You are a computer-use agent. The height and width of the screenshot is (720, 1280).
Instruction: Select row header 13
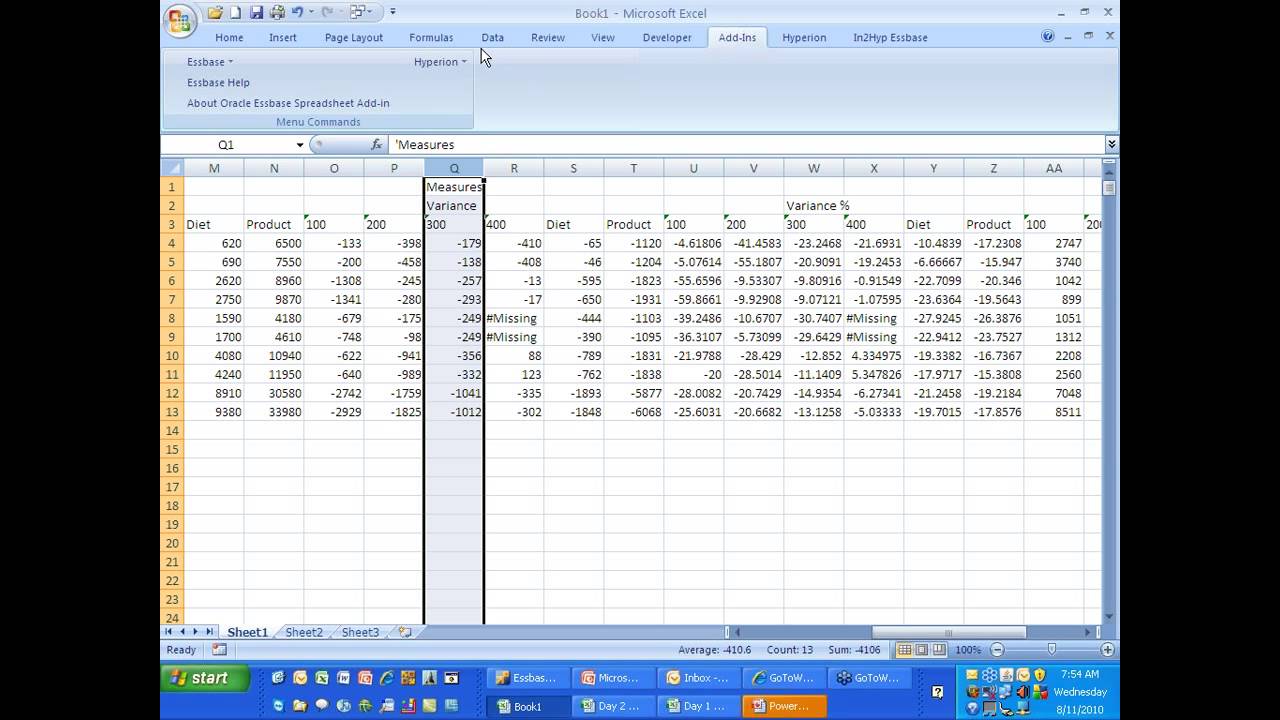point(172,412)
